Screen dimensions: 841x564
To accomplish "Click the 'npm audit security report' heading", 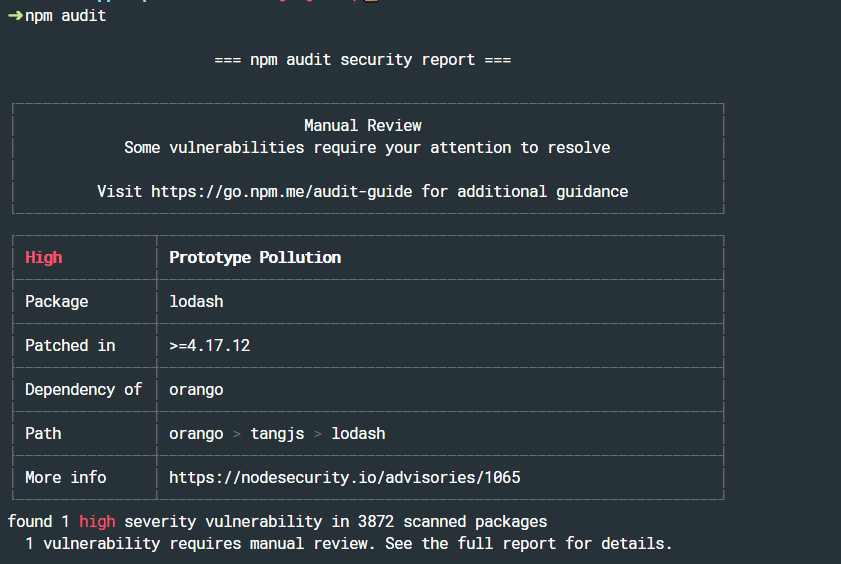I will [363, 60].
